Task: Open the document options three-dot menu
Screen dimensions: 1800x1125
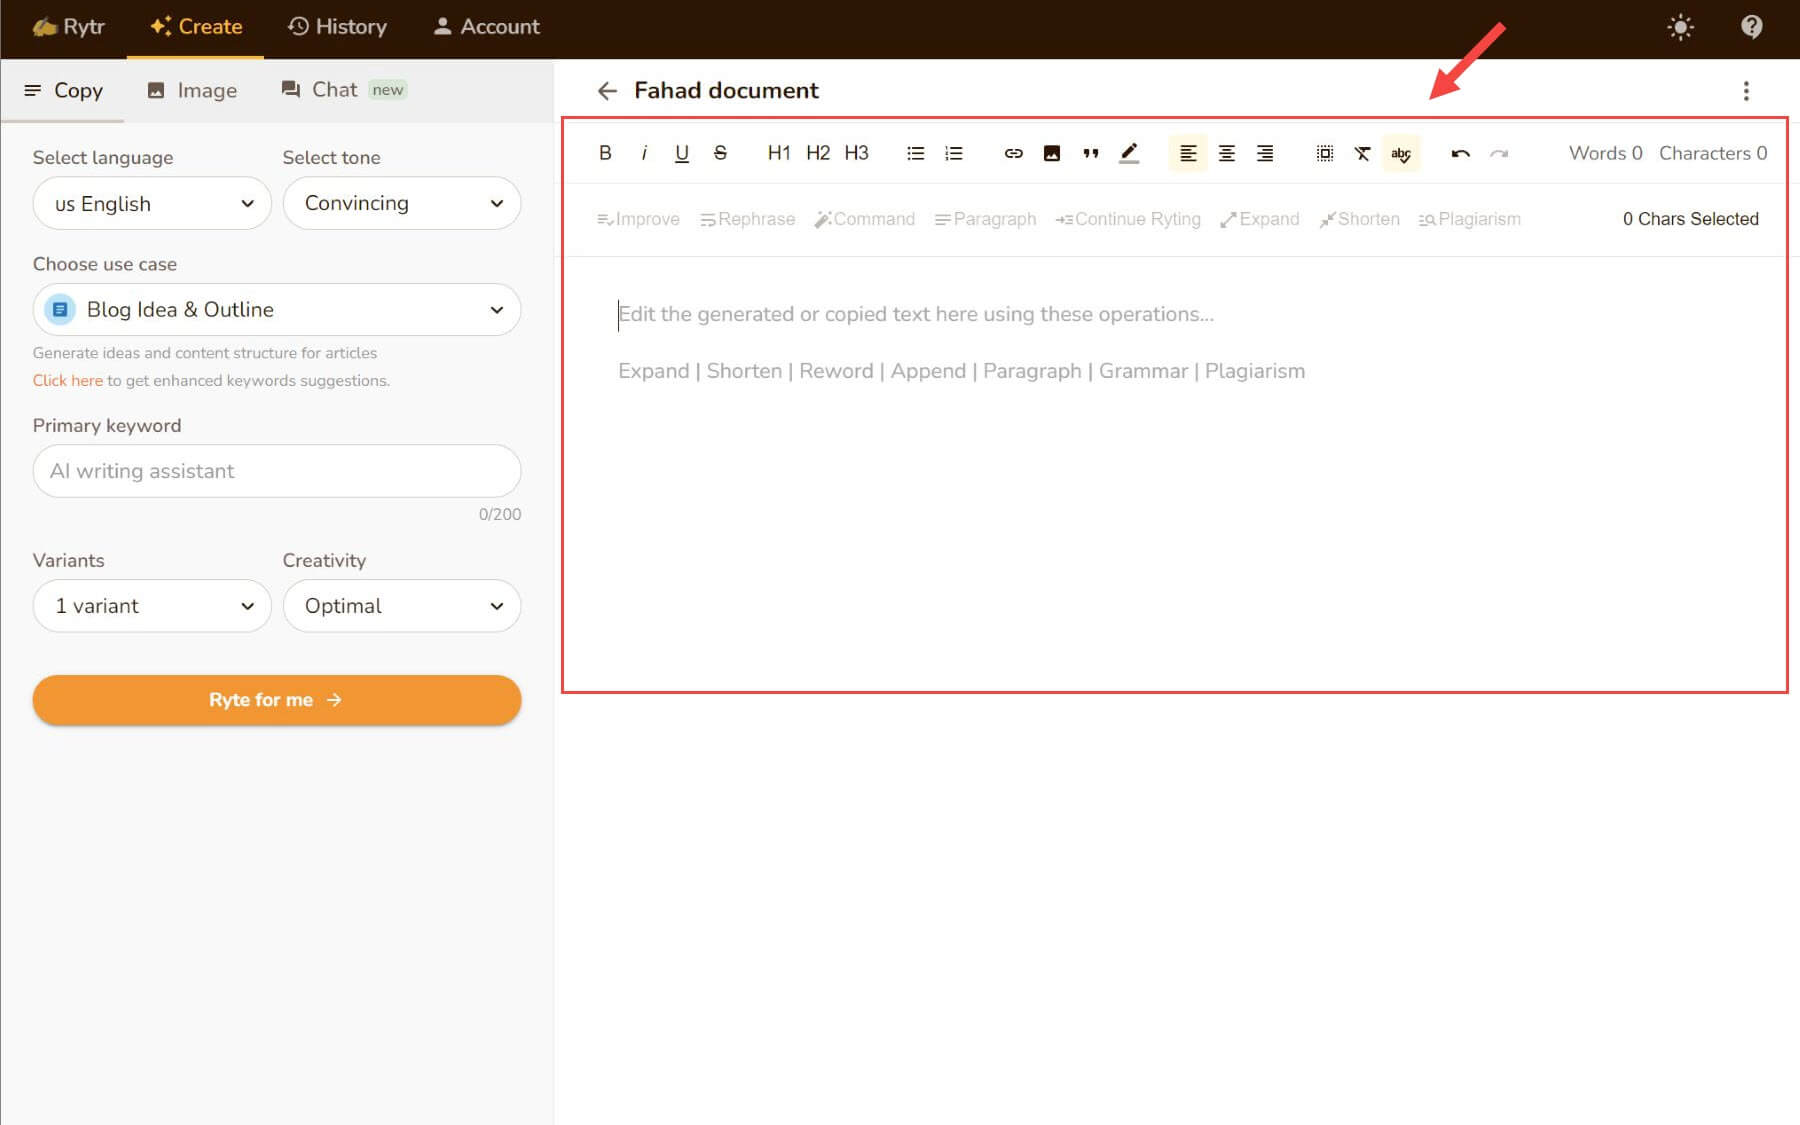Action: pos(1746,91)
